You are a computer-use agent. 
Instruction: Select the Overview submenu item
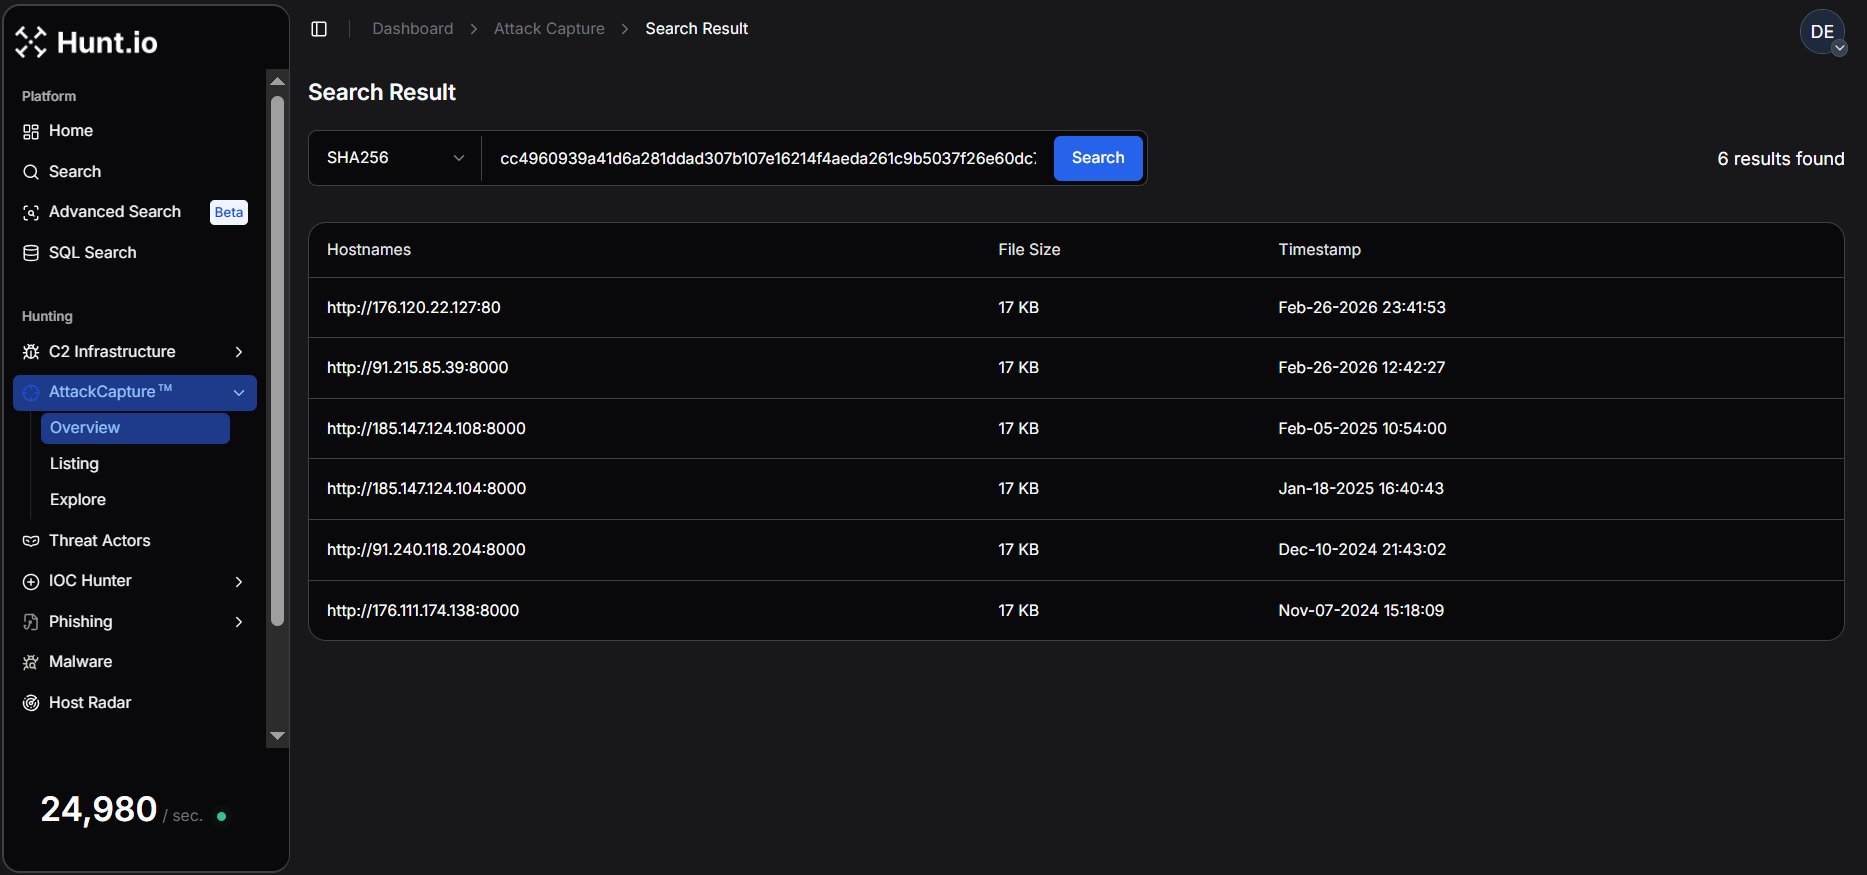135,428
